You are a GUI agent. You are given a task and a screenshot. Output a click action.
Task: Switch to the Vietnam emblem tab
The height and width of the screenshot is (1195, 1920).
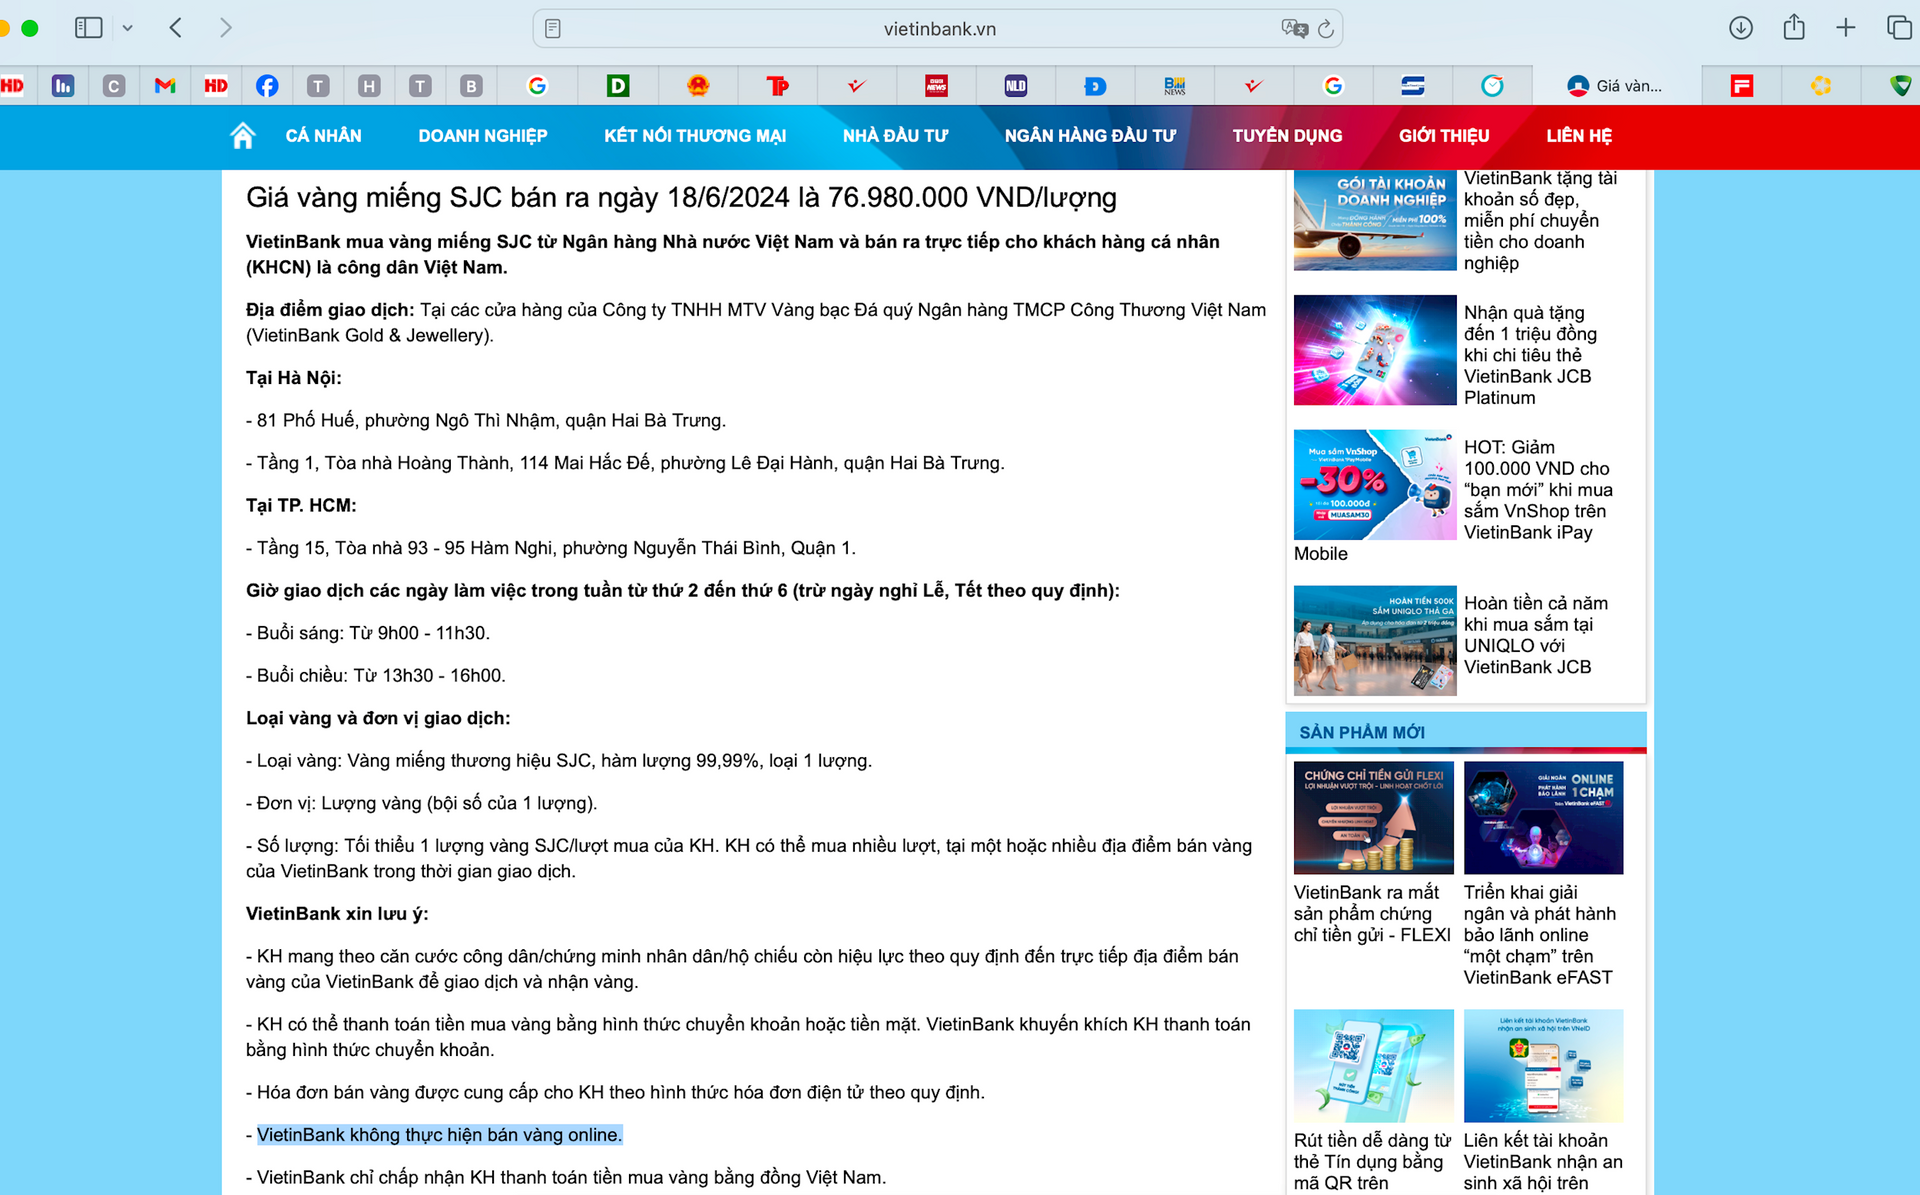698,86
